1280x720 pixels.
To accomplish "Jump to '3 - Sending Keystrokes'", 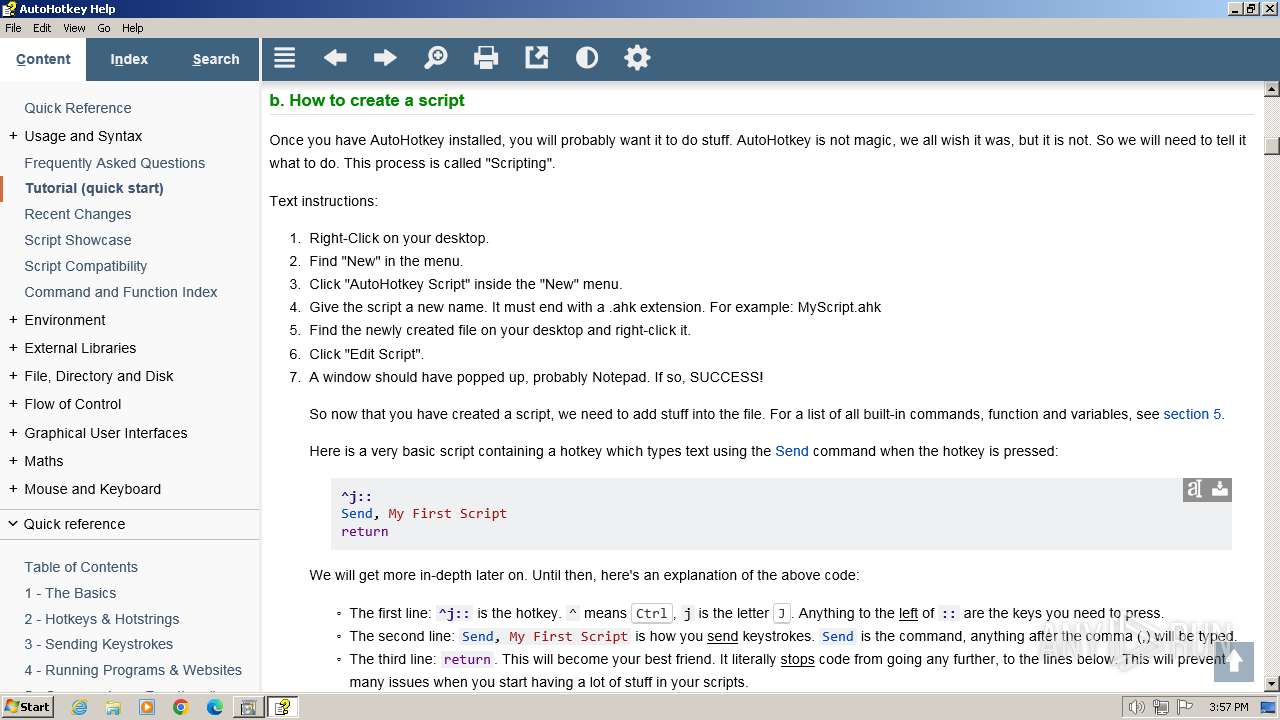I will (x=99, y=644).
